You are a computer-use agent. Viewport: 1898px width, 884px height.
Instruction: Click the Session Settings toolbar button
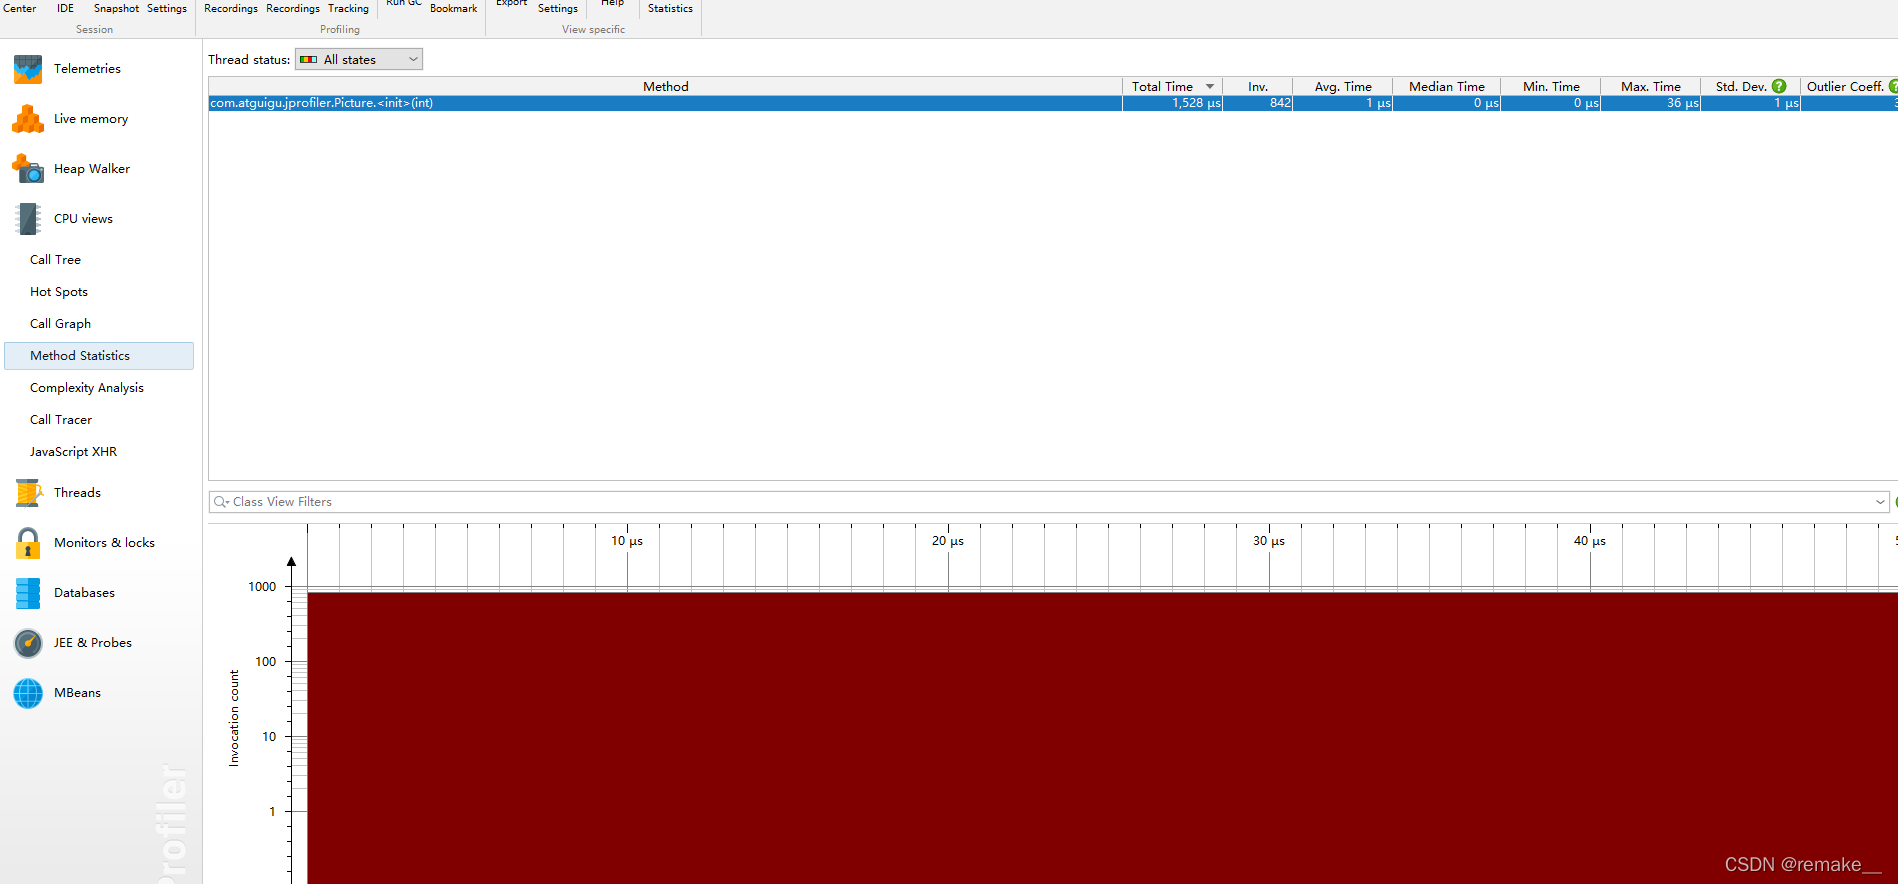pyautogui.click(x=167, y=8)
